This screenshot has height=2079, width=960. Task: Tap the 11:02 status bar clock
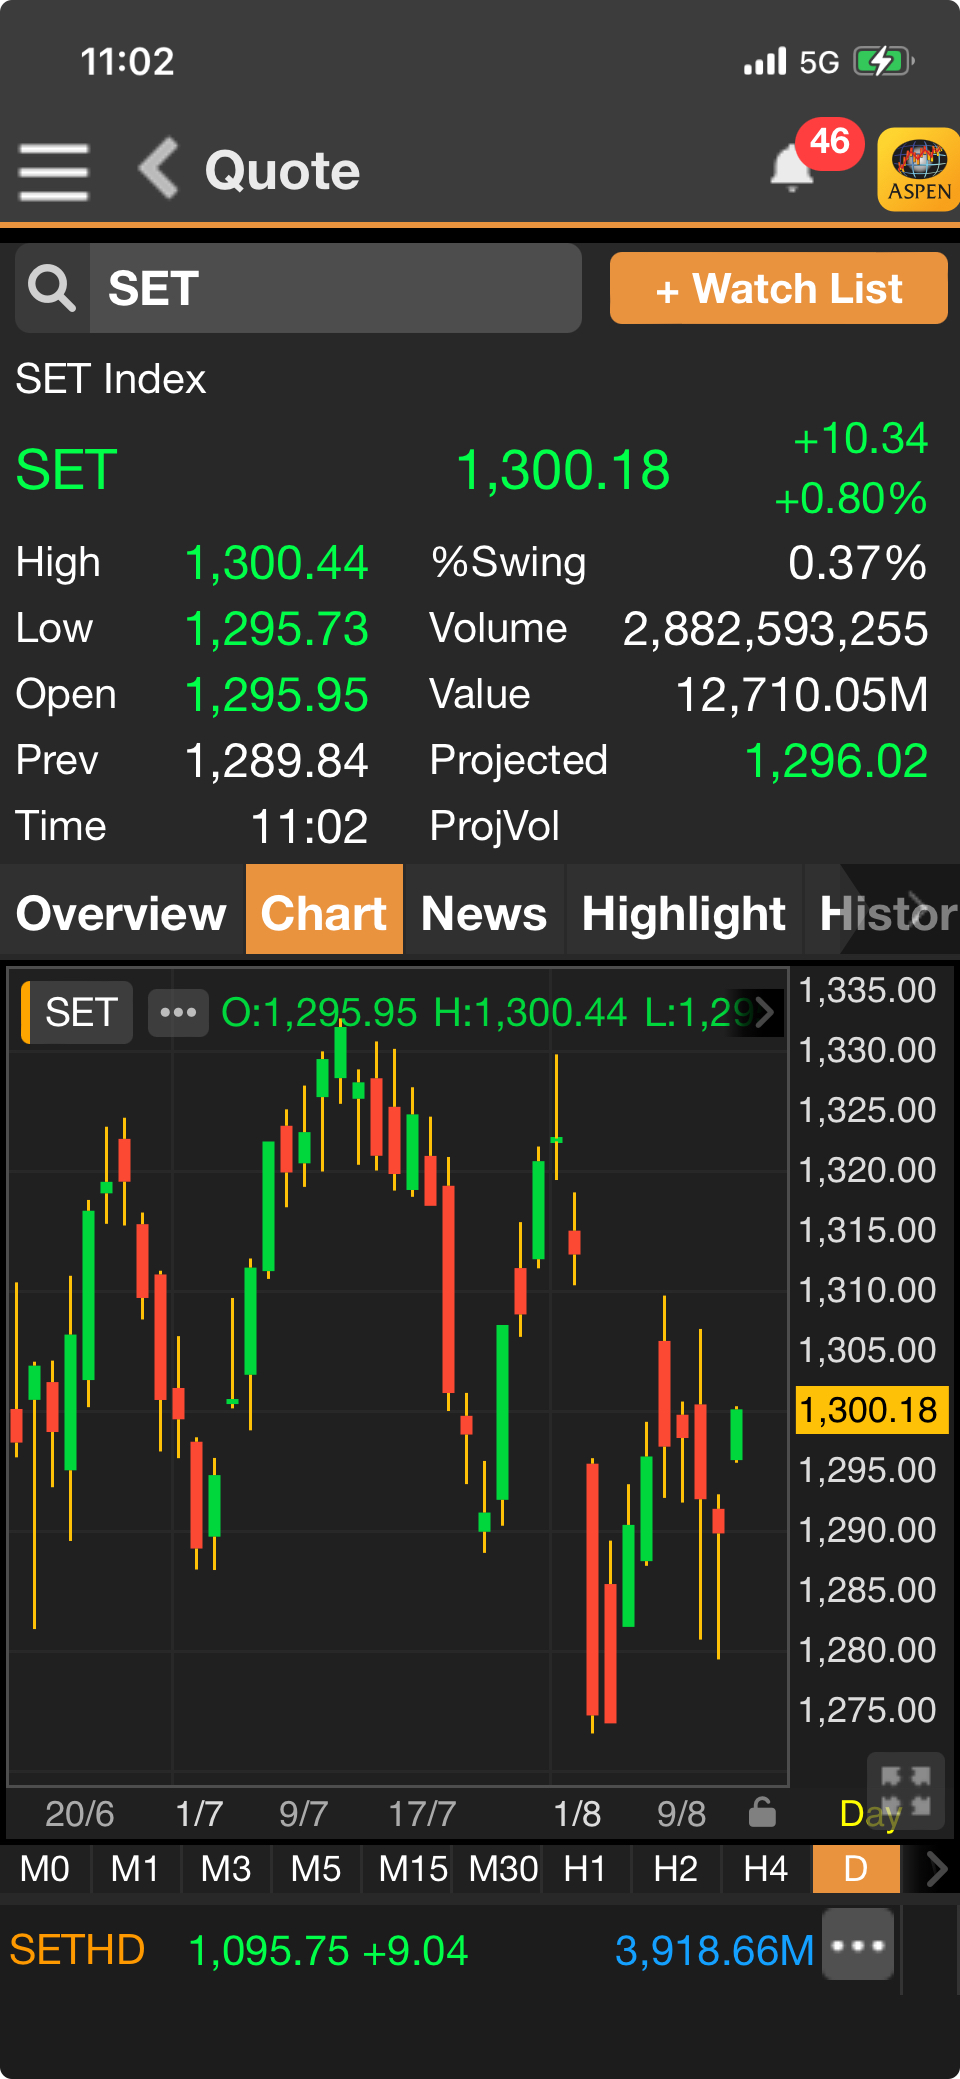point(127,61)
